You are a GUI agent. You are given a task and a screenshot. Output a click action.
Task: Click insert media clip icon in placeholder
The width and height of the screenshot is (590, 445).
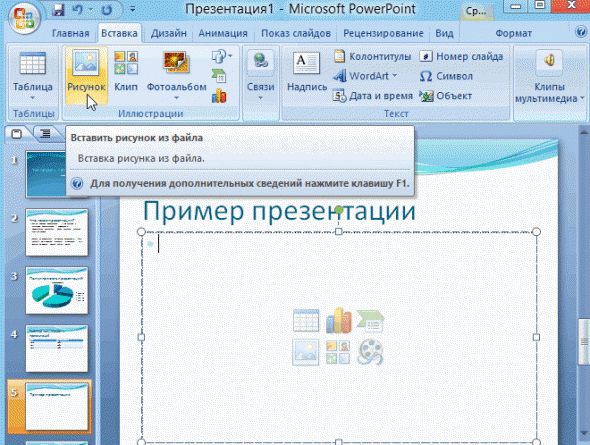(370, 352)
